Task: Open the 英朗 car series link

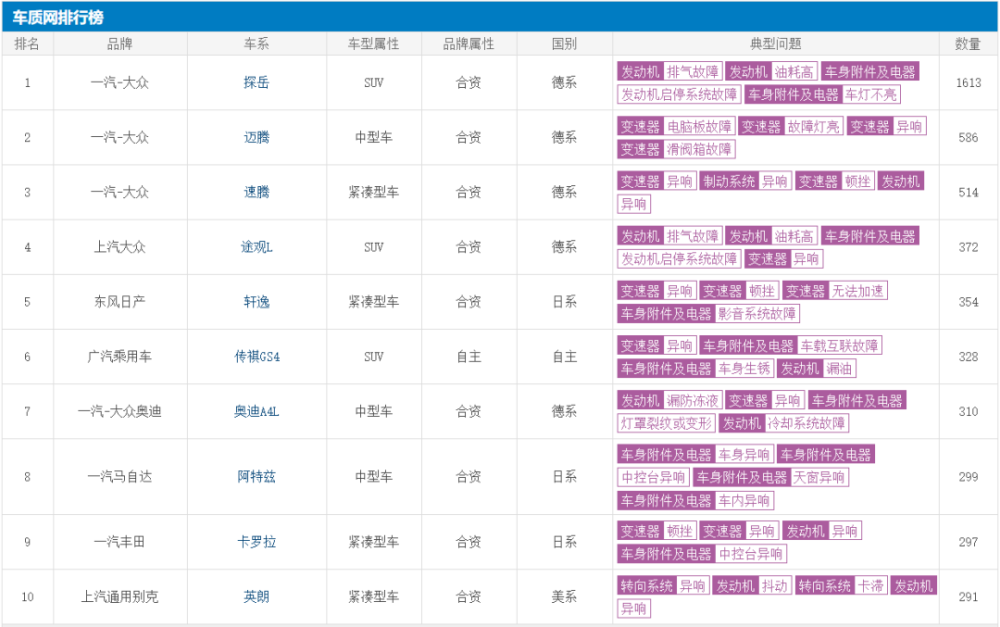Action: 256,596
